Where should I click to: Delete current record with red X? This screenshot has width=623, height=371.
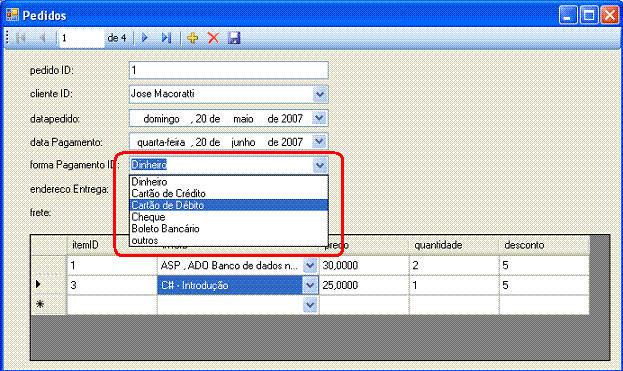[213, 38]
